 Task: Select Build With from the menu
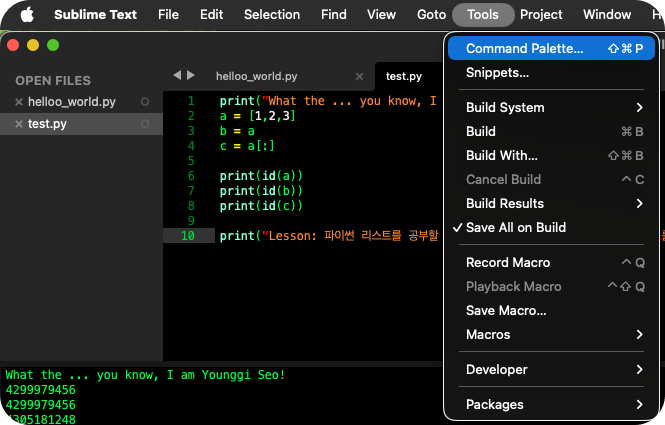(502, 155)
